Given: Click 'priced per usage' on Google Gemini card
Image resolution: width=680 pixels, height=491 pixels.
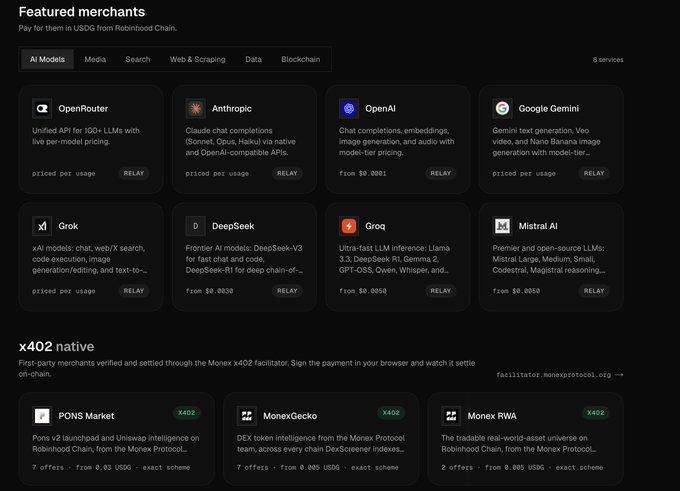Looking at the screenshot, I should [524, 173].
